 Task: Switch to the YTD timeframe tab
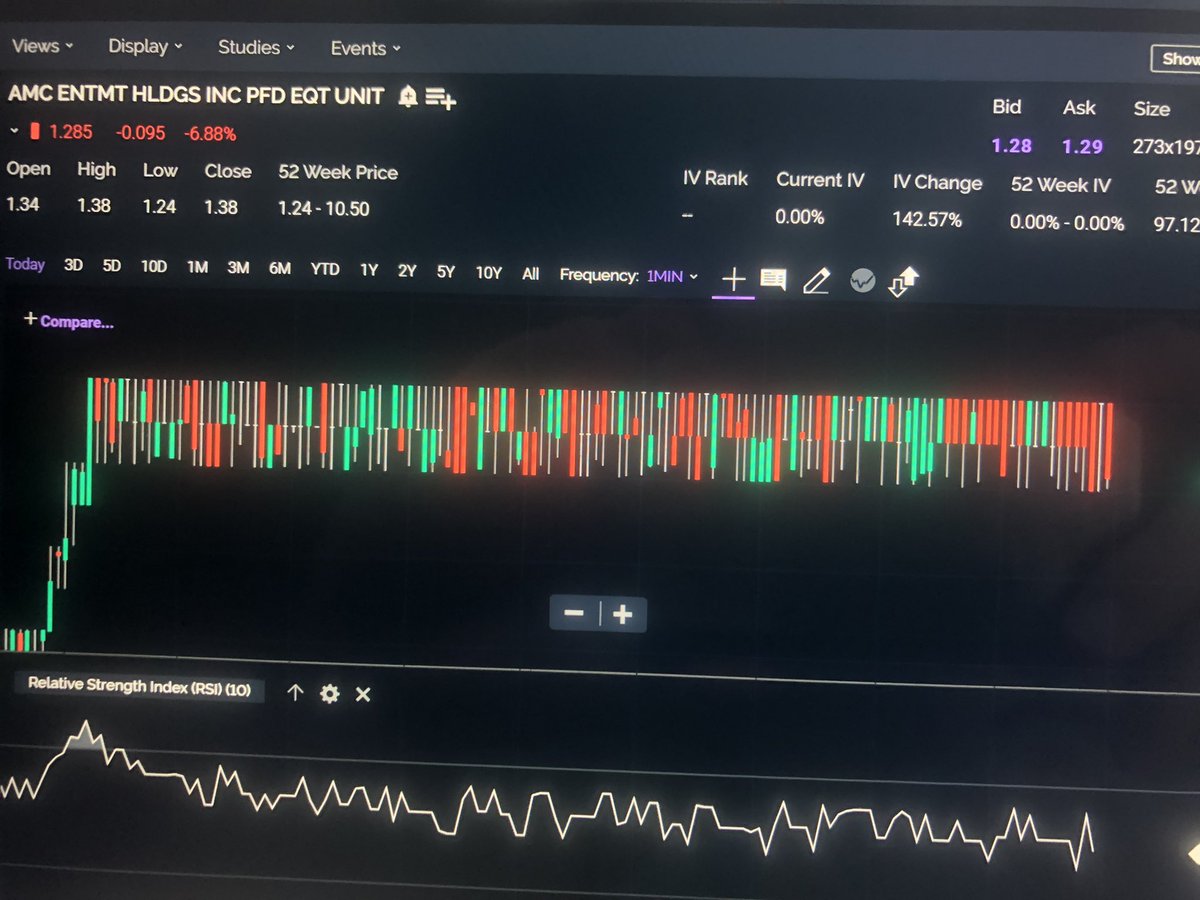324,269
